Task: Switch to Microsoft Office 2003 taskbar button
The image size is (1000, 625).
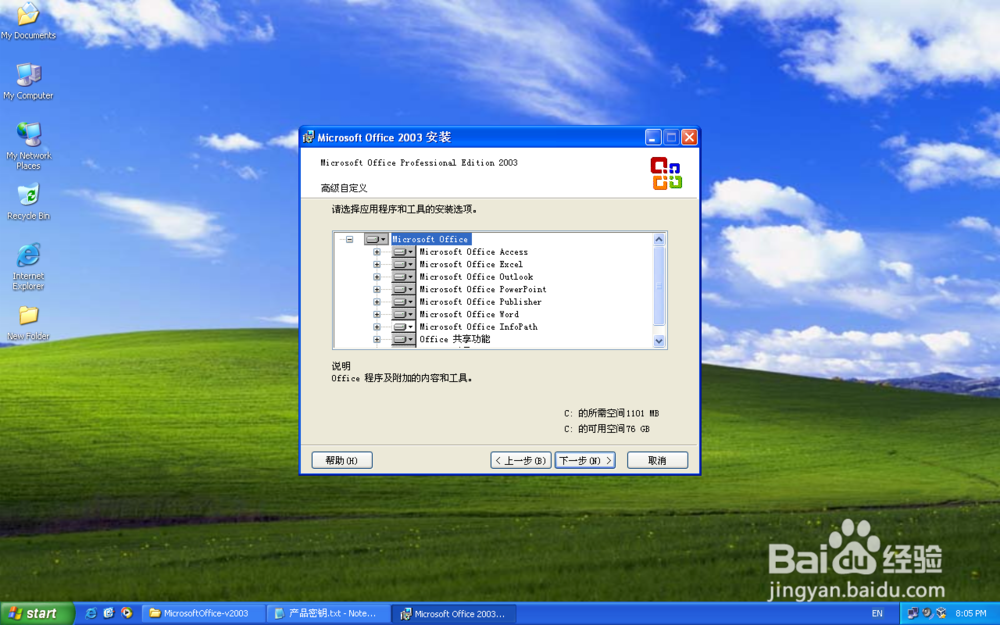Action: (453, 613)
